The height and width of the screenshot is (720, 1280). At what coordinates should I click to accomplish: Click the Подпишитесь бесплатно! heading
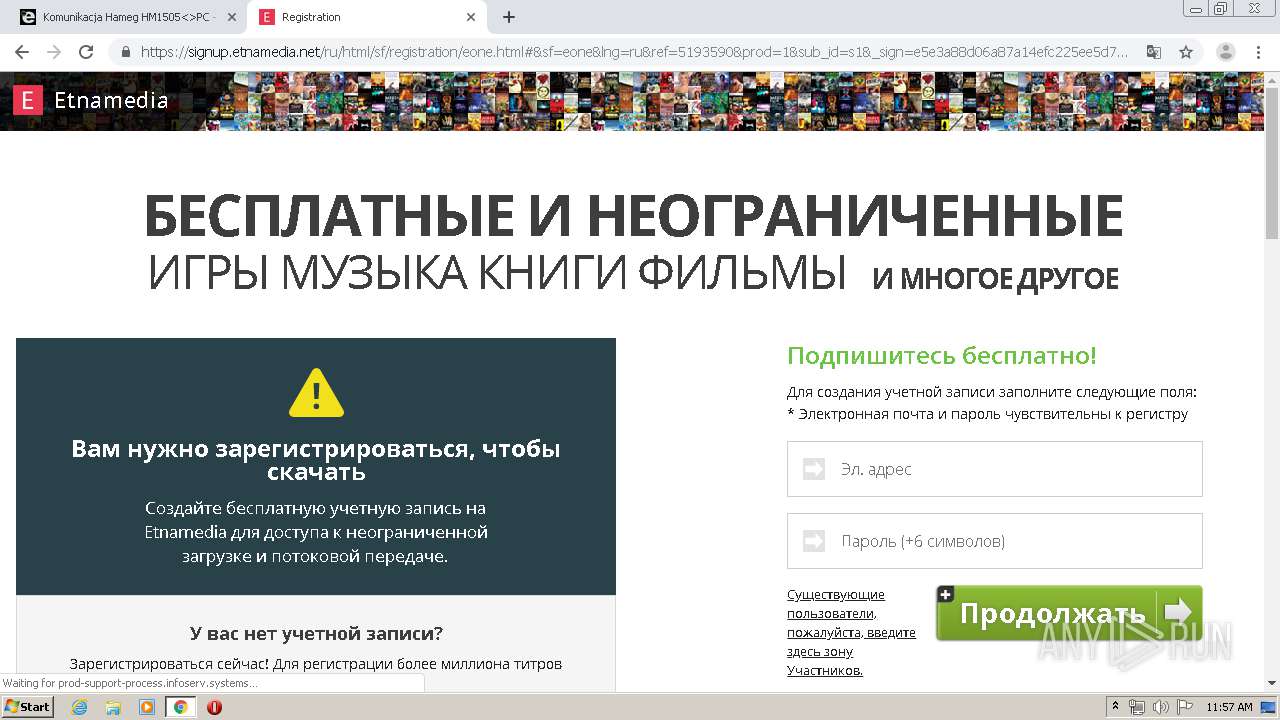tap(942, 356)
